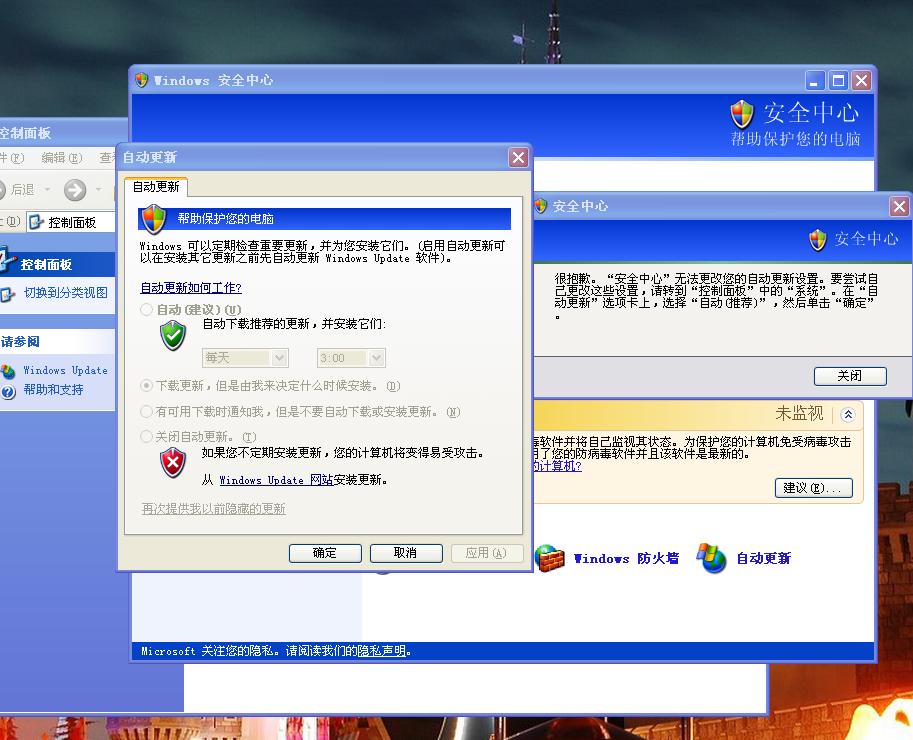Click the Windows Firewall brick wall icon
913x740 pixels.
point(550,558)
